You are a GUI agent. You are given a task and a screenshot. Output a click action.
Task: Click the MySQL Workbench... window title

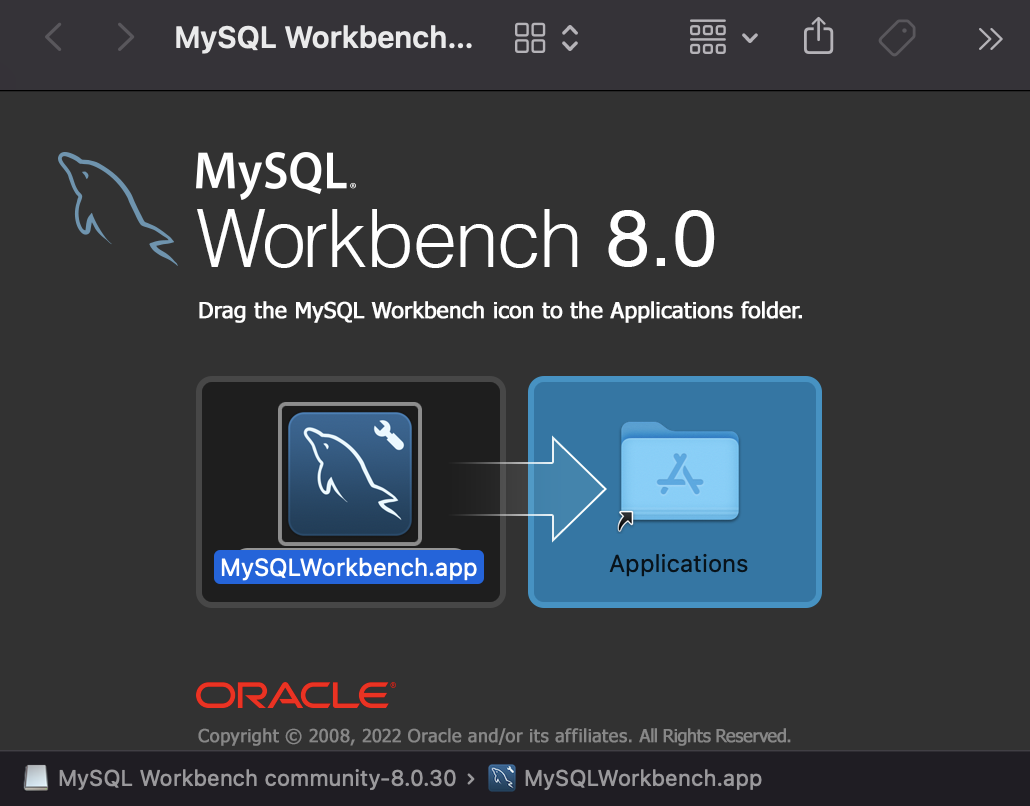[324, 37]
